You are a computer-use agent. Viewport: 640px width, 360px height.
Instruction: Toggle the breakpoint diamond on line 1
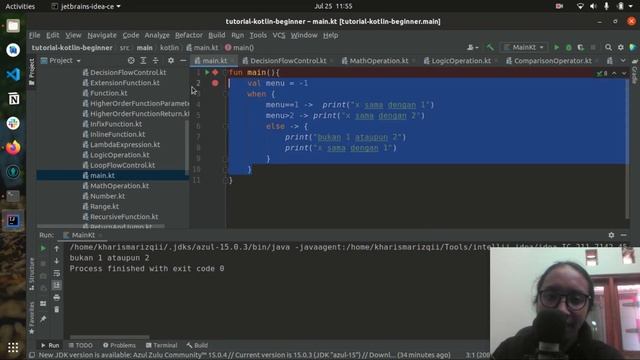click(215, 72)
